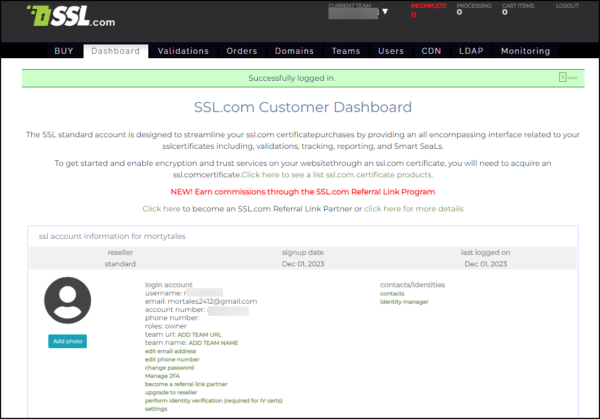Open 'edit phone number' link
This screenshot has height=419, width=600.
(172, 359)
